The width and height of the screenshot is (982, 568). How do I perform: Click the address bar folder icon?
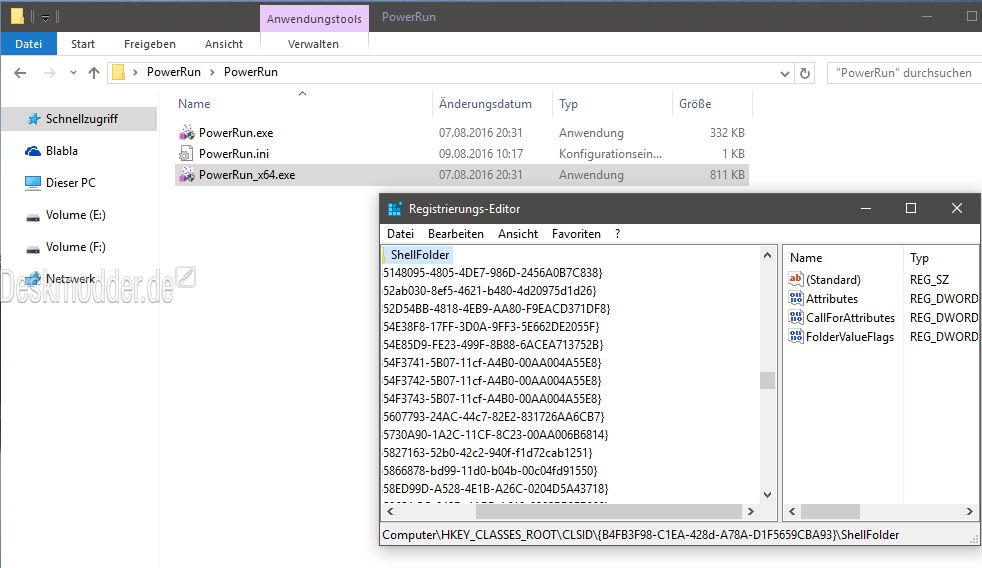pyautogui.click(x=118, y=73)
